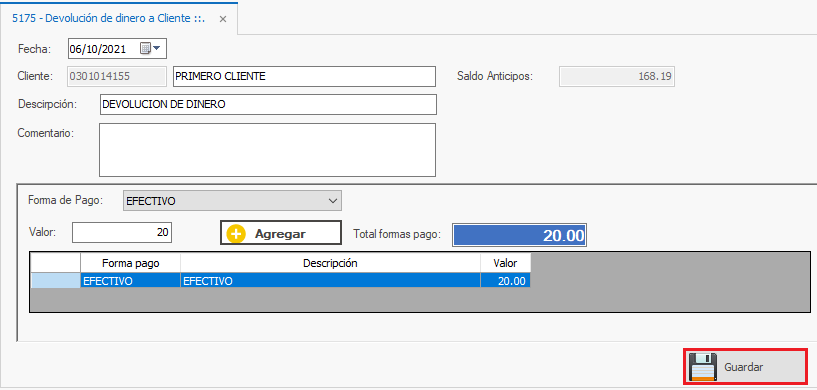Image resolution: width=817 pixels, height=390 pixels.
Task: Add payment with the Agregar button
Action: [x=280, y=233]
